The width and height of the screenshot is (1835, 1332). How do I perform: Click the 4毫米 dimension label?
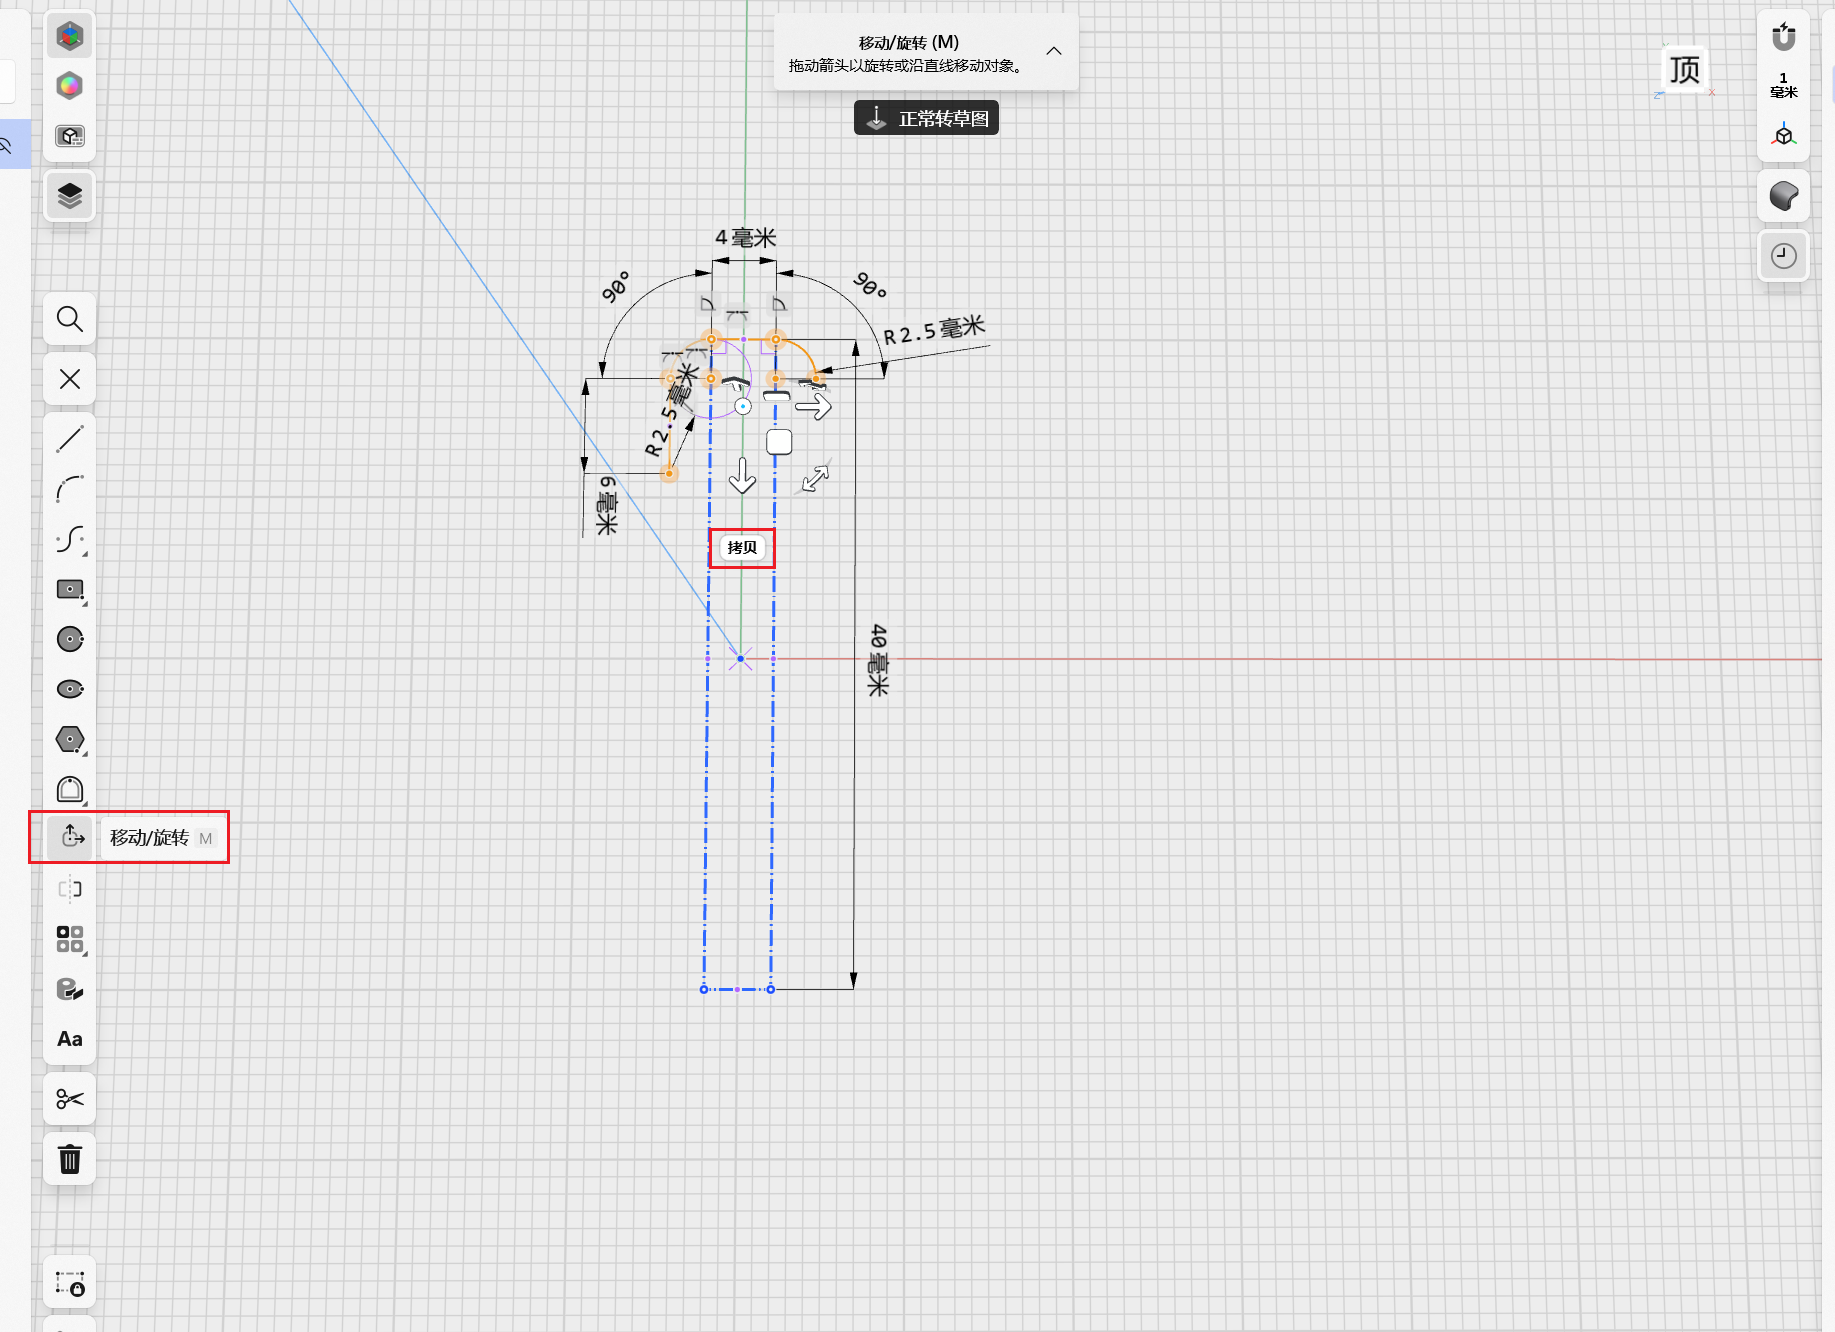tap(745, 238)
